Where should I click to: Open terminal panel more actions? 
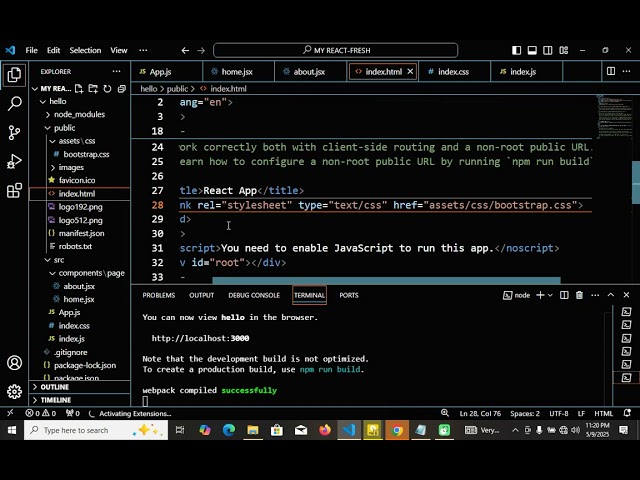pos(595,295)
